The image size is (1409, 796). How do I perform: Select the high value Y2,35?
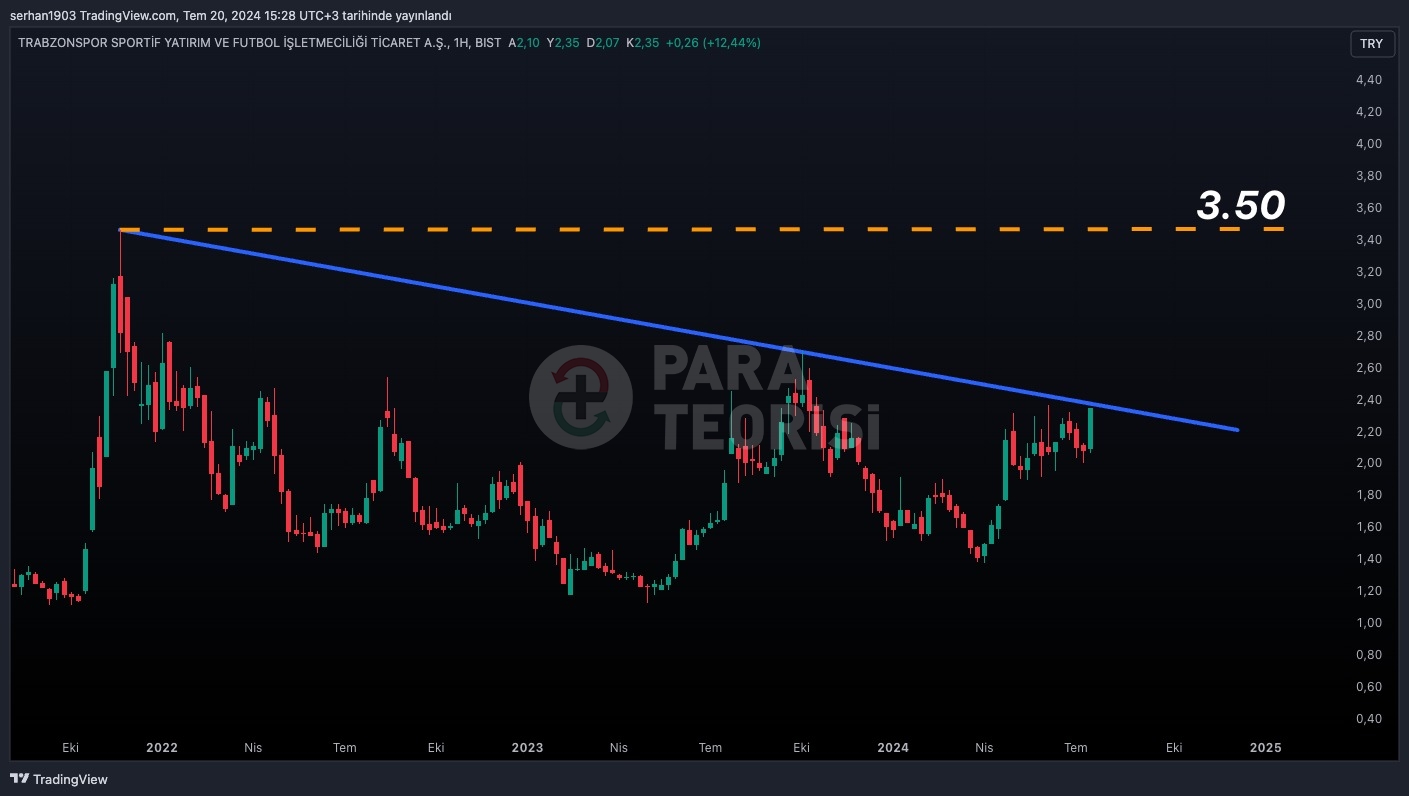(563, 43)
